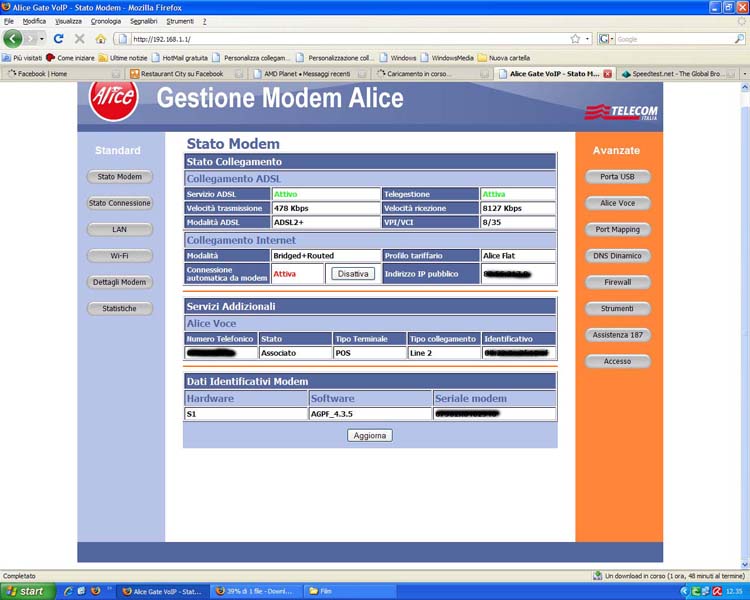Open the Strumenti advanced button
Viewport: 750px width, 600px height.
(618, 309)
